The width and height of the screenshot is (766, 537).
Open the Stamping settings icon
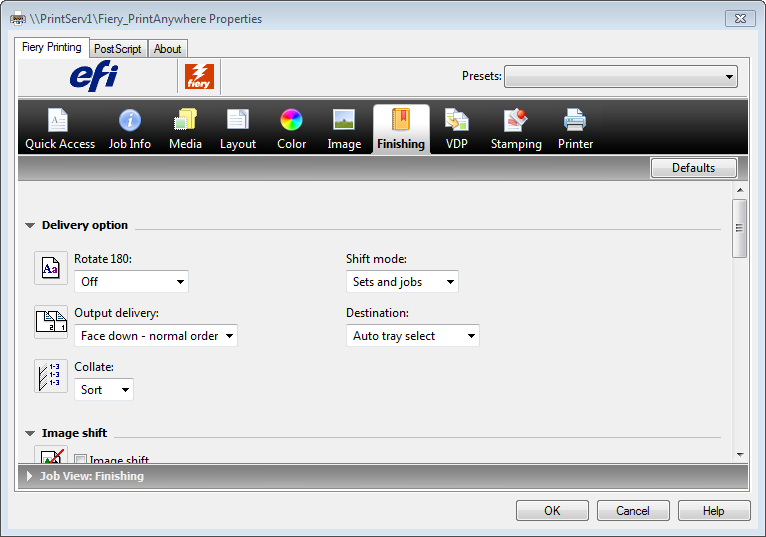[516, 121]
